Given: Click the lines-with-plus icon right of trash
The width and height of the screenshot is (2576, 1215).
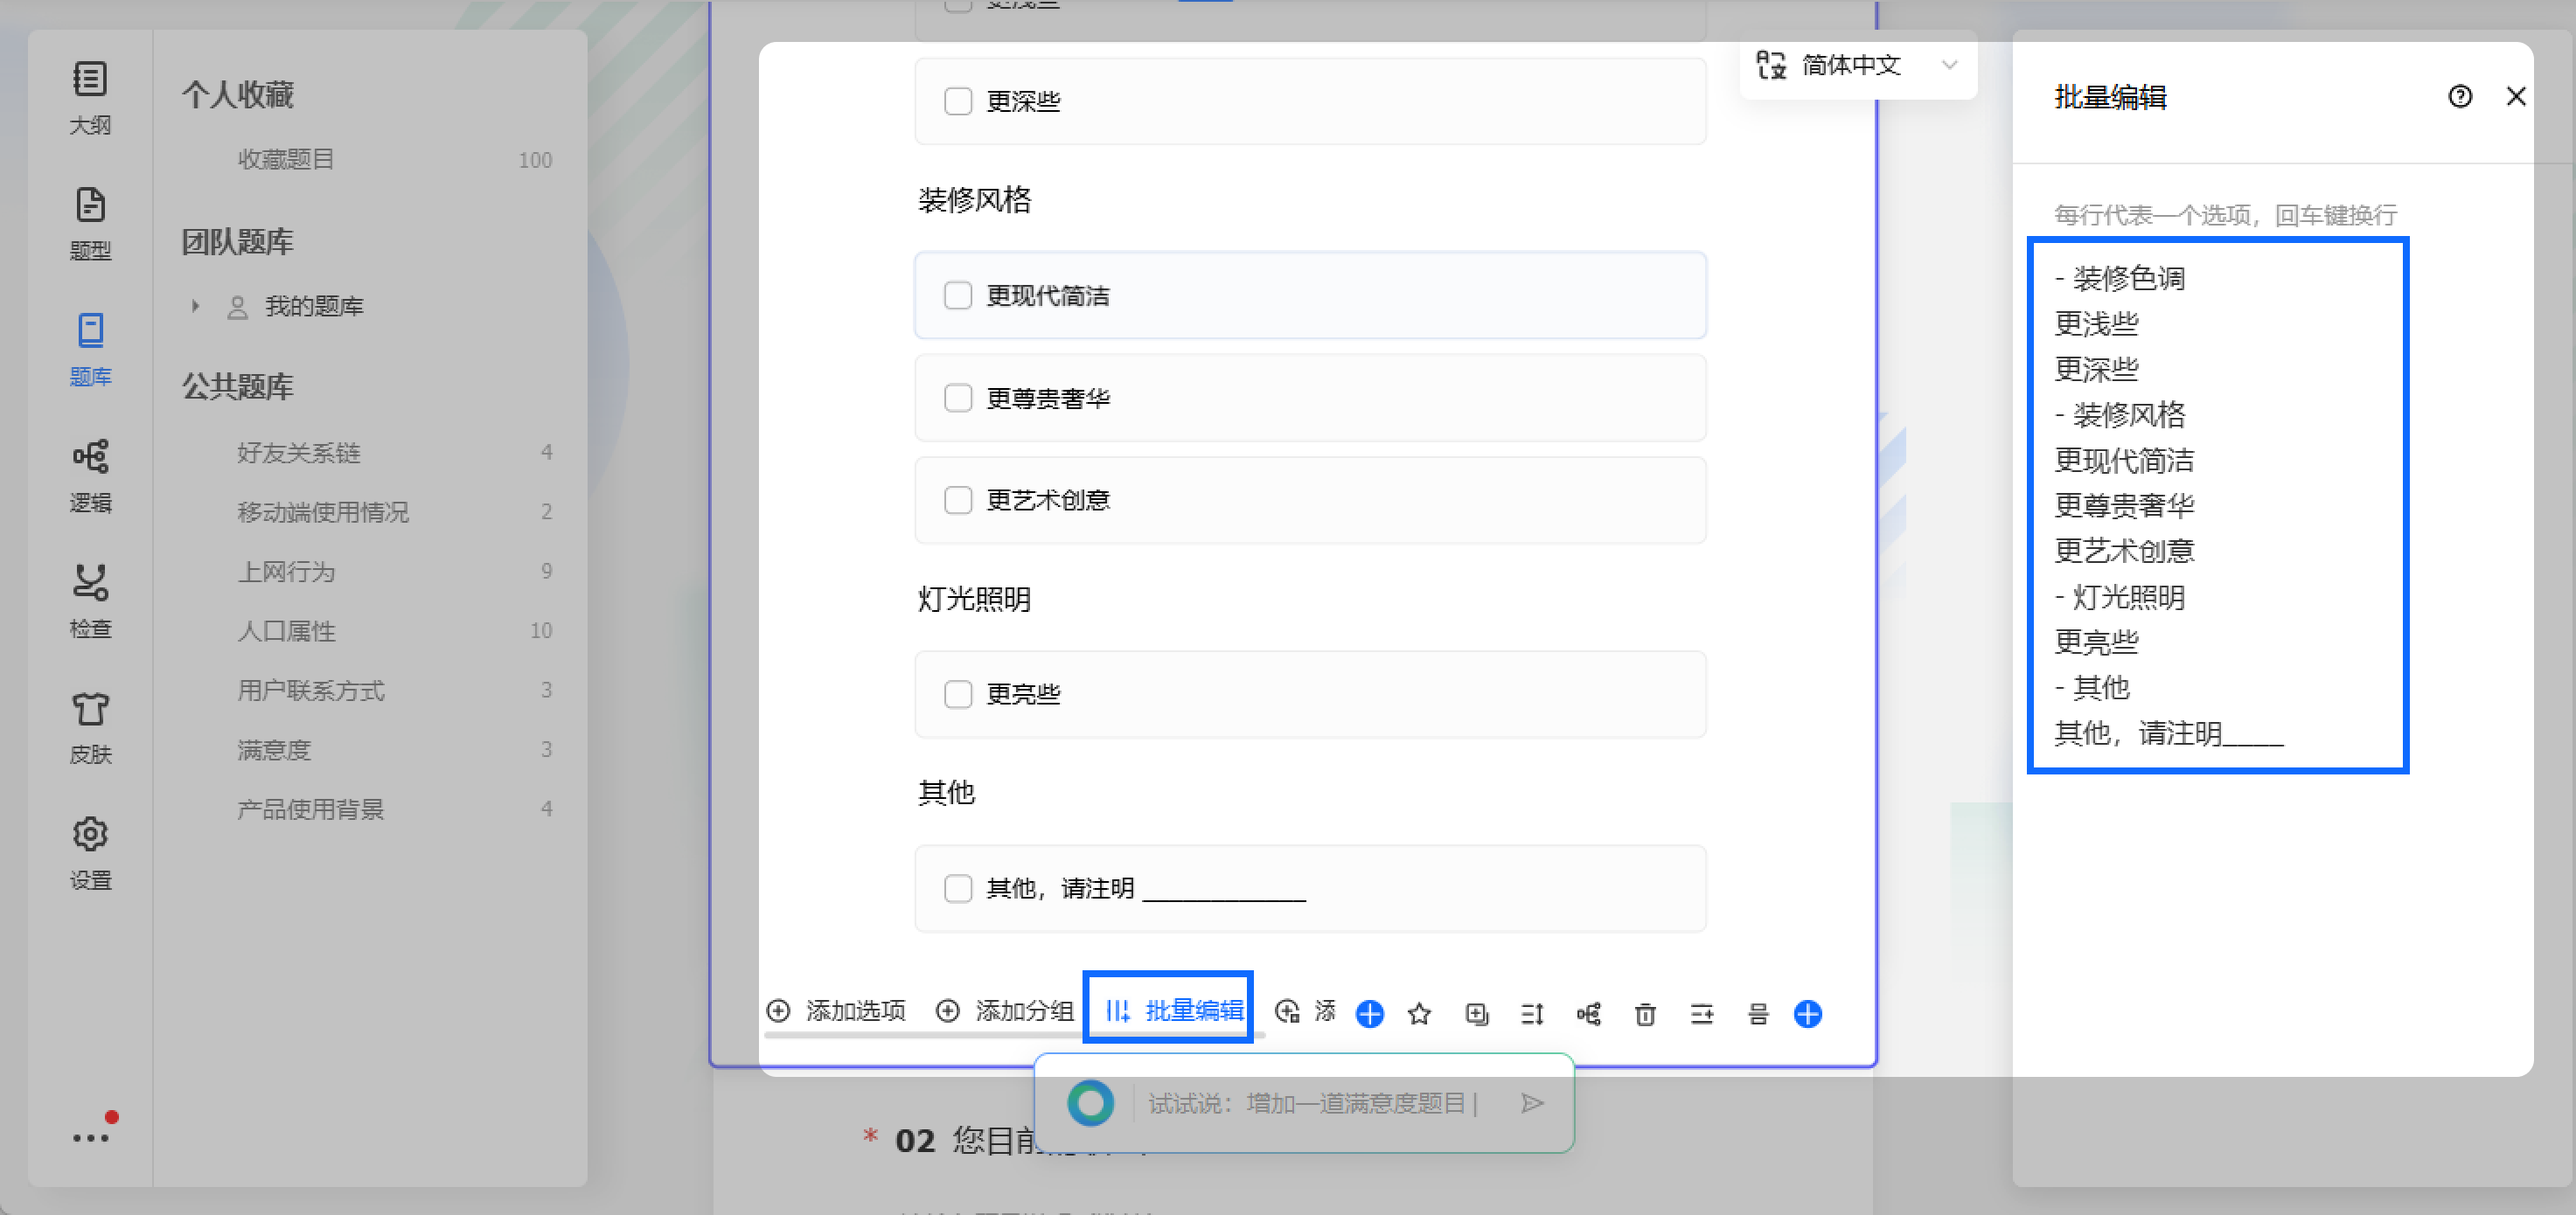Looking at the screenshot, I should [x=1702, y=1014].
